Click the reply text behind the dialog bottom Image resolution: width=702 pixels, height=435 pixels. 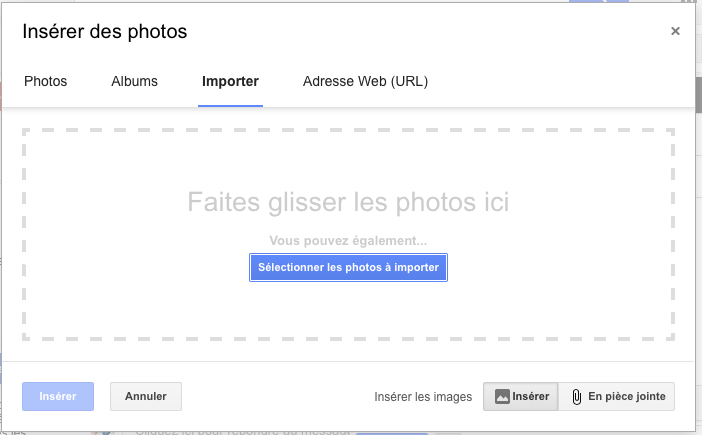tap(242, 432)
